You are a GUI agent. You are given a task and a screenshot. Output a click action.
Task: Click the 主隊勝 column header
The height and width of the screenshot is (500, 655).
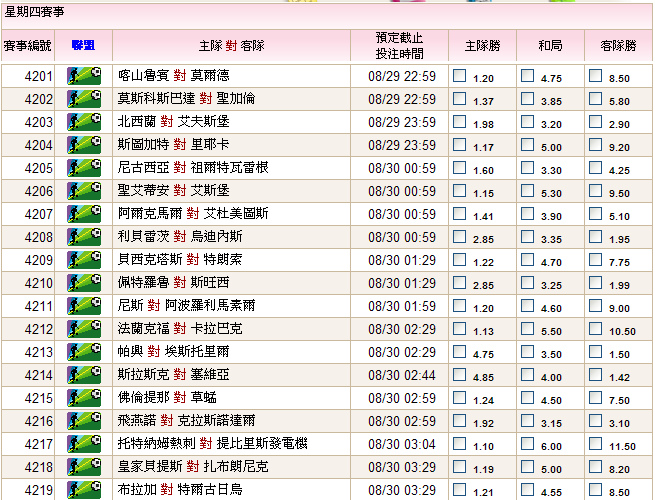tap(482, 46)
